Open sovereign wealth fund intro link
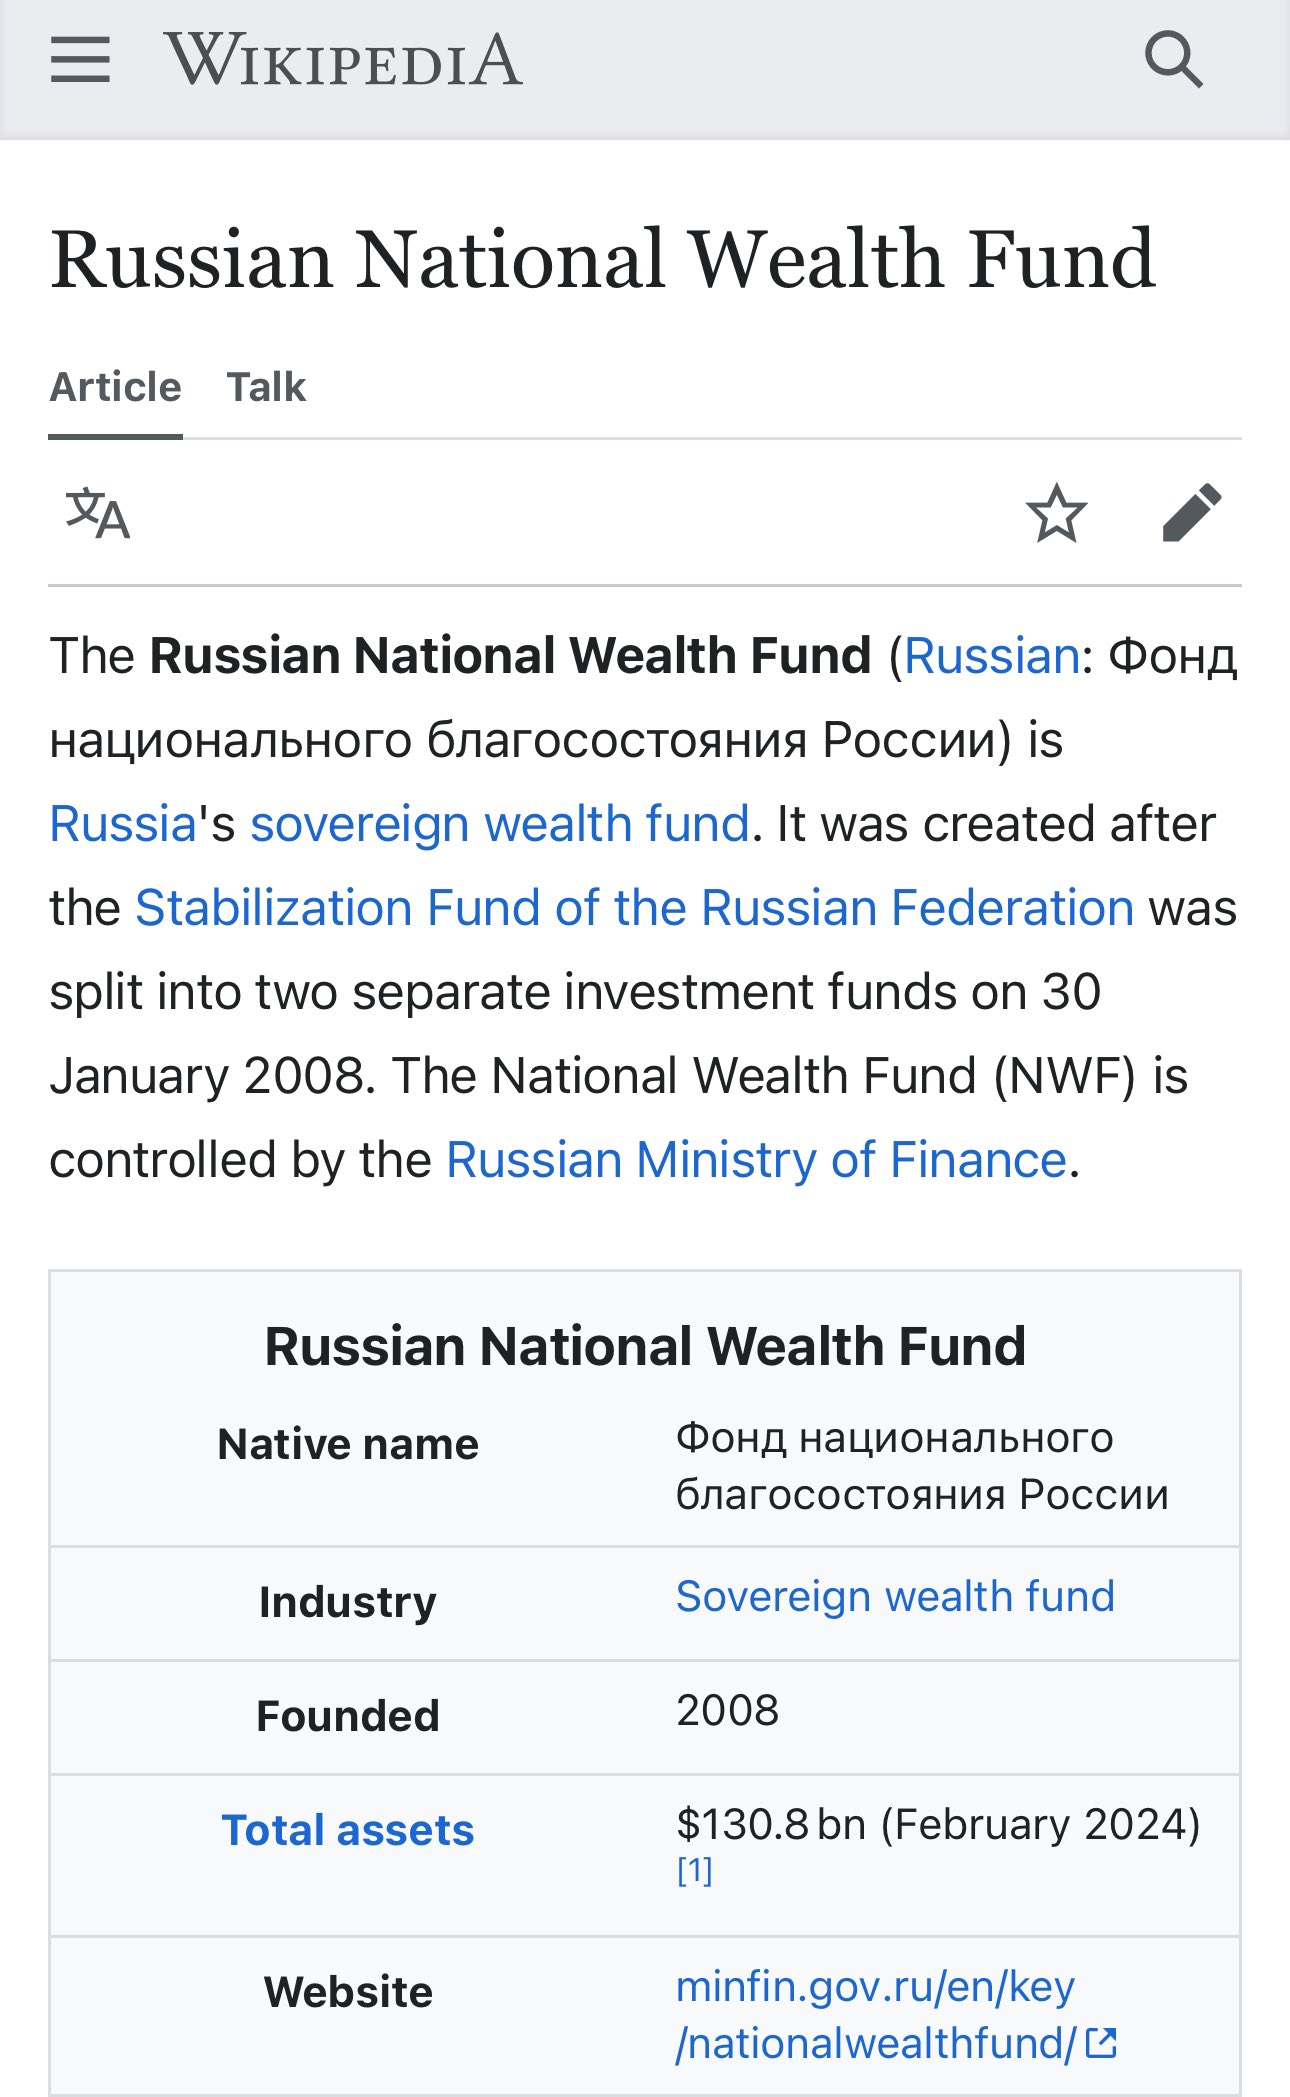The width and height of the screenshot is (1290, 2097). point(499,825)
